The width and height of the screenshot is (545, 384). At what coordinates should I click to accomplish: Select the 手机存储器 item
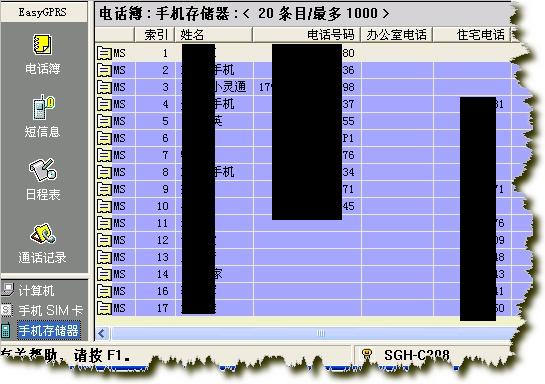point(49,330)
